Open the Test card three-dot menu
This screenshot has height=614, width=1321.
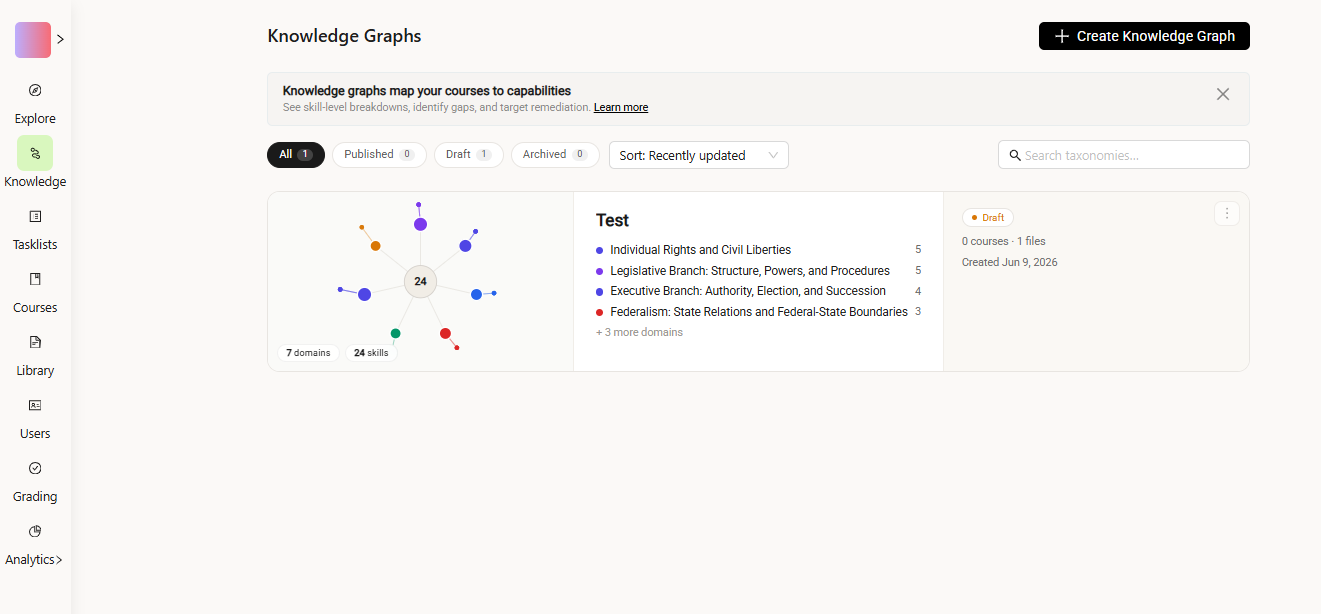click(x=1226, y=214)
